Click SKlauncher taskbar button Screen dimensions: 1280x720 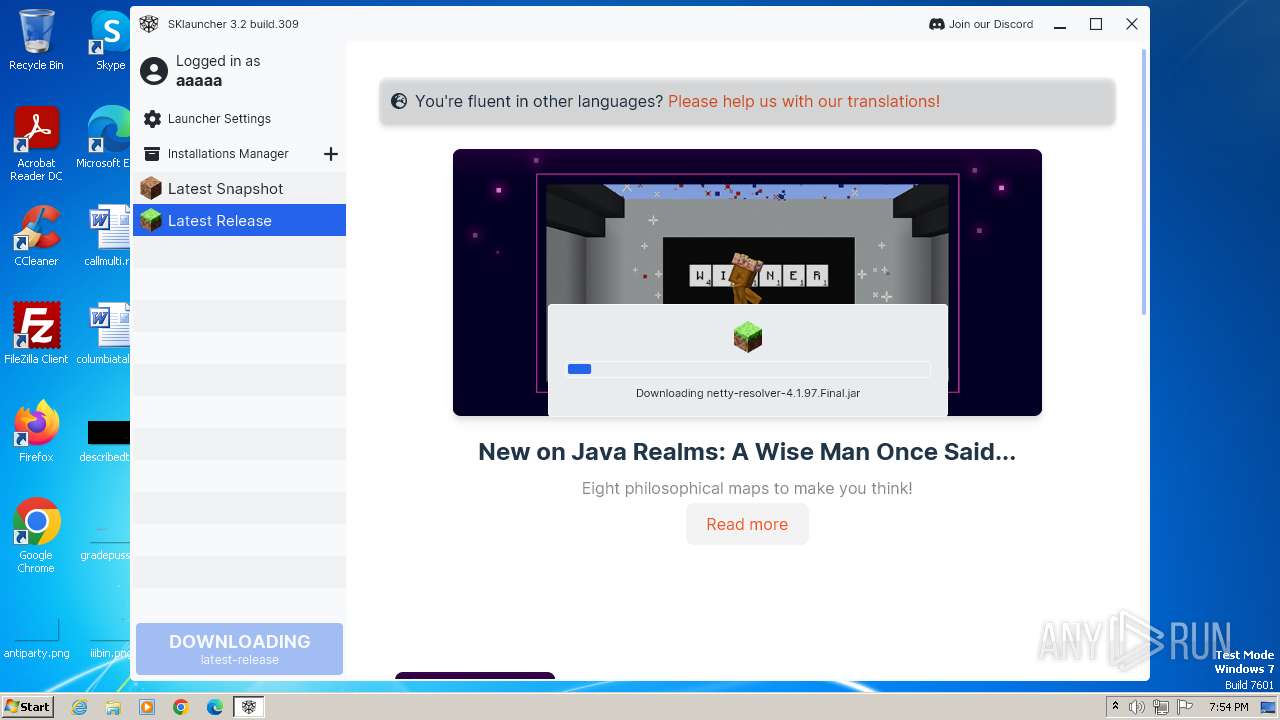249,707
